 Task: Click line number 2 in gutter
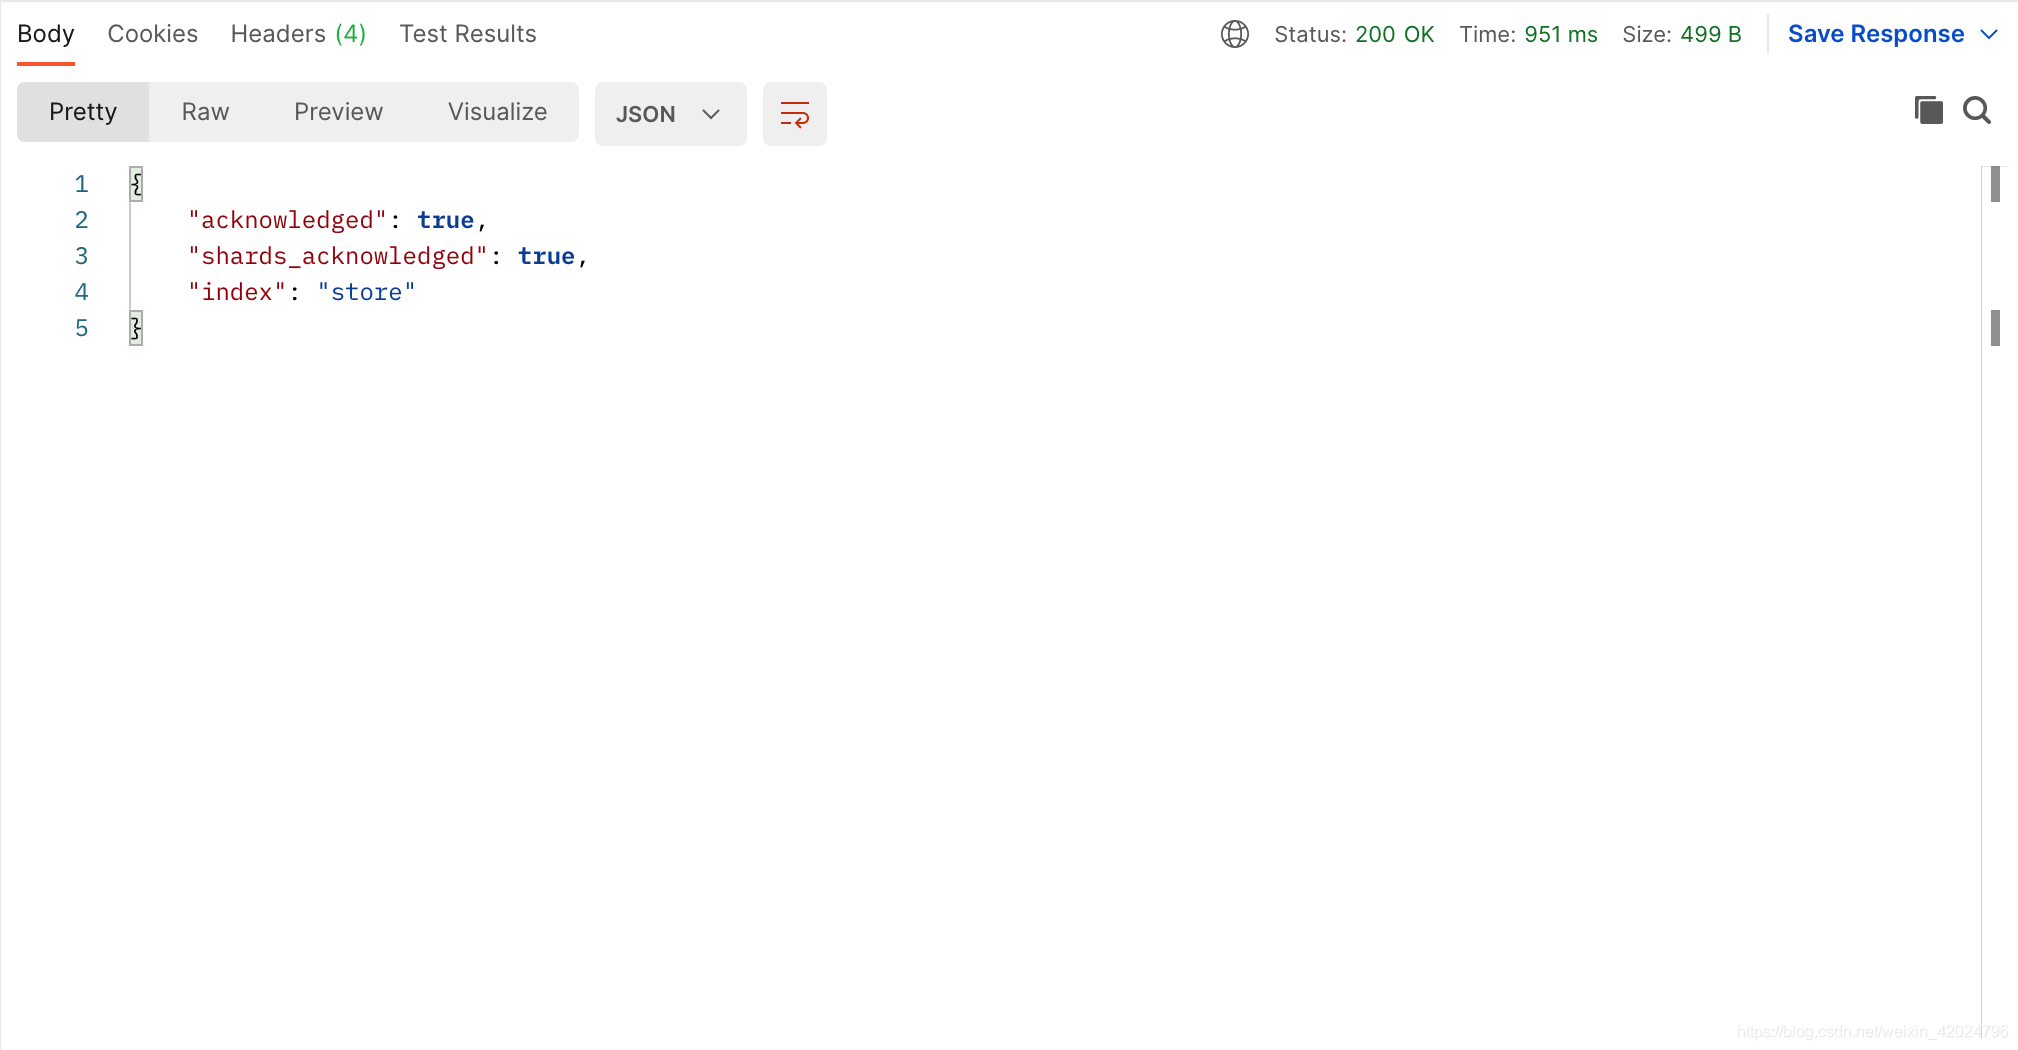pyautogui.click(x=81, y=220)
